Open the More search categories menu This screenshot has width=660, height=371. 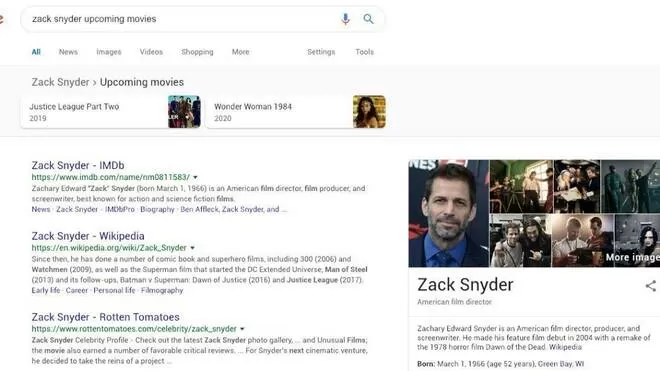[x=240, y=52]
